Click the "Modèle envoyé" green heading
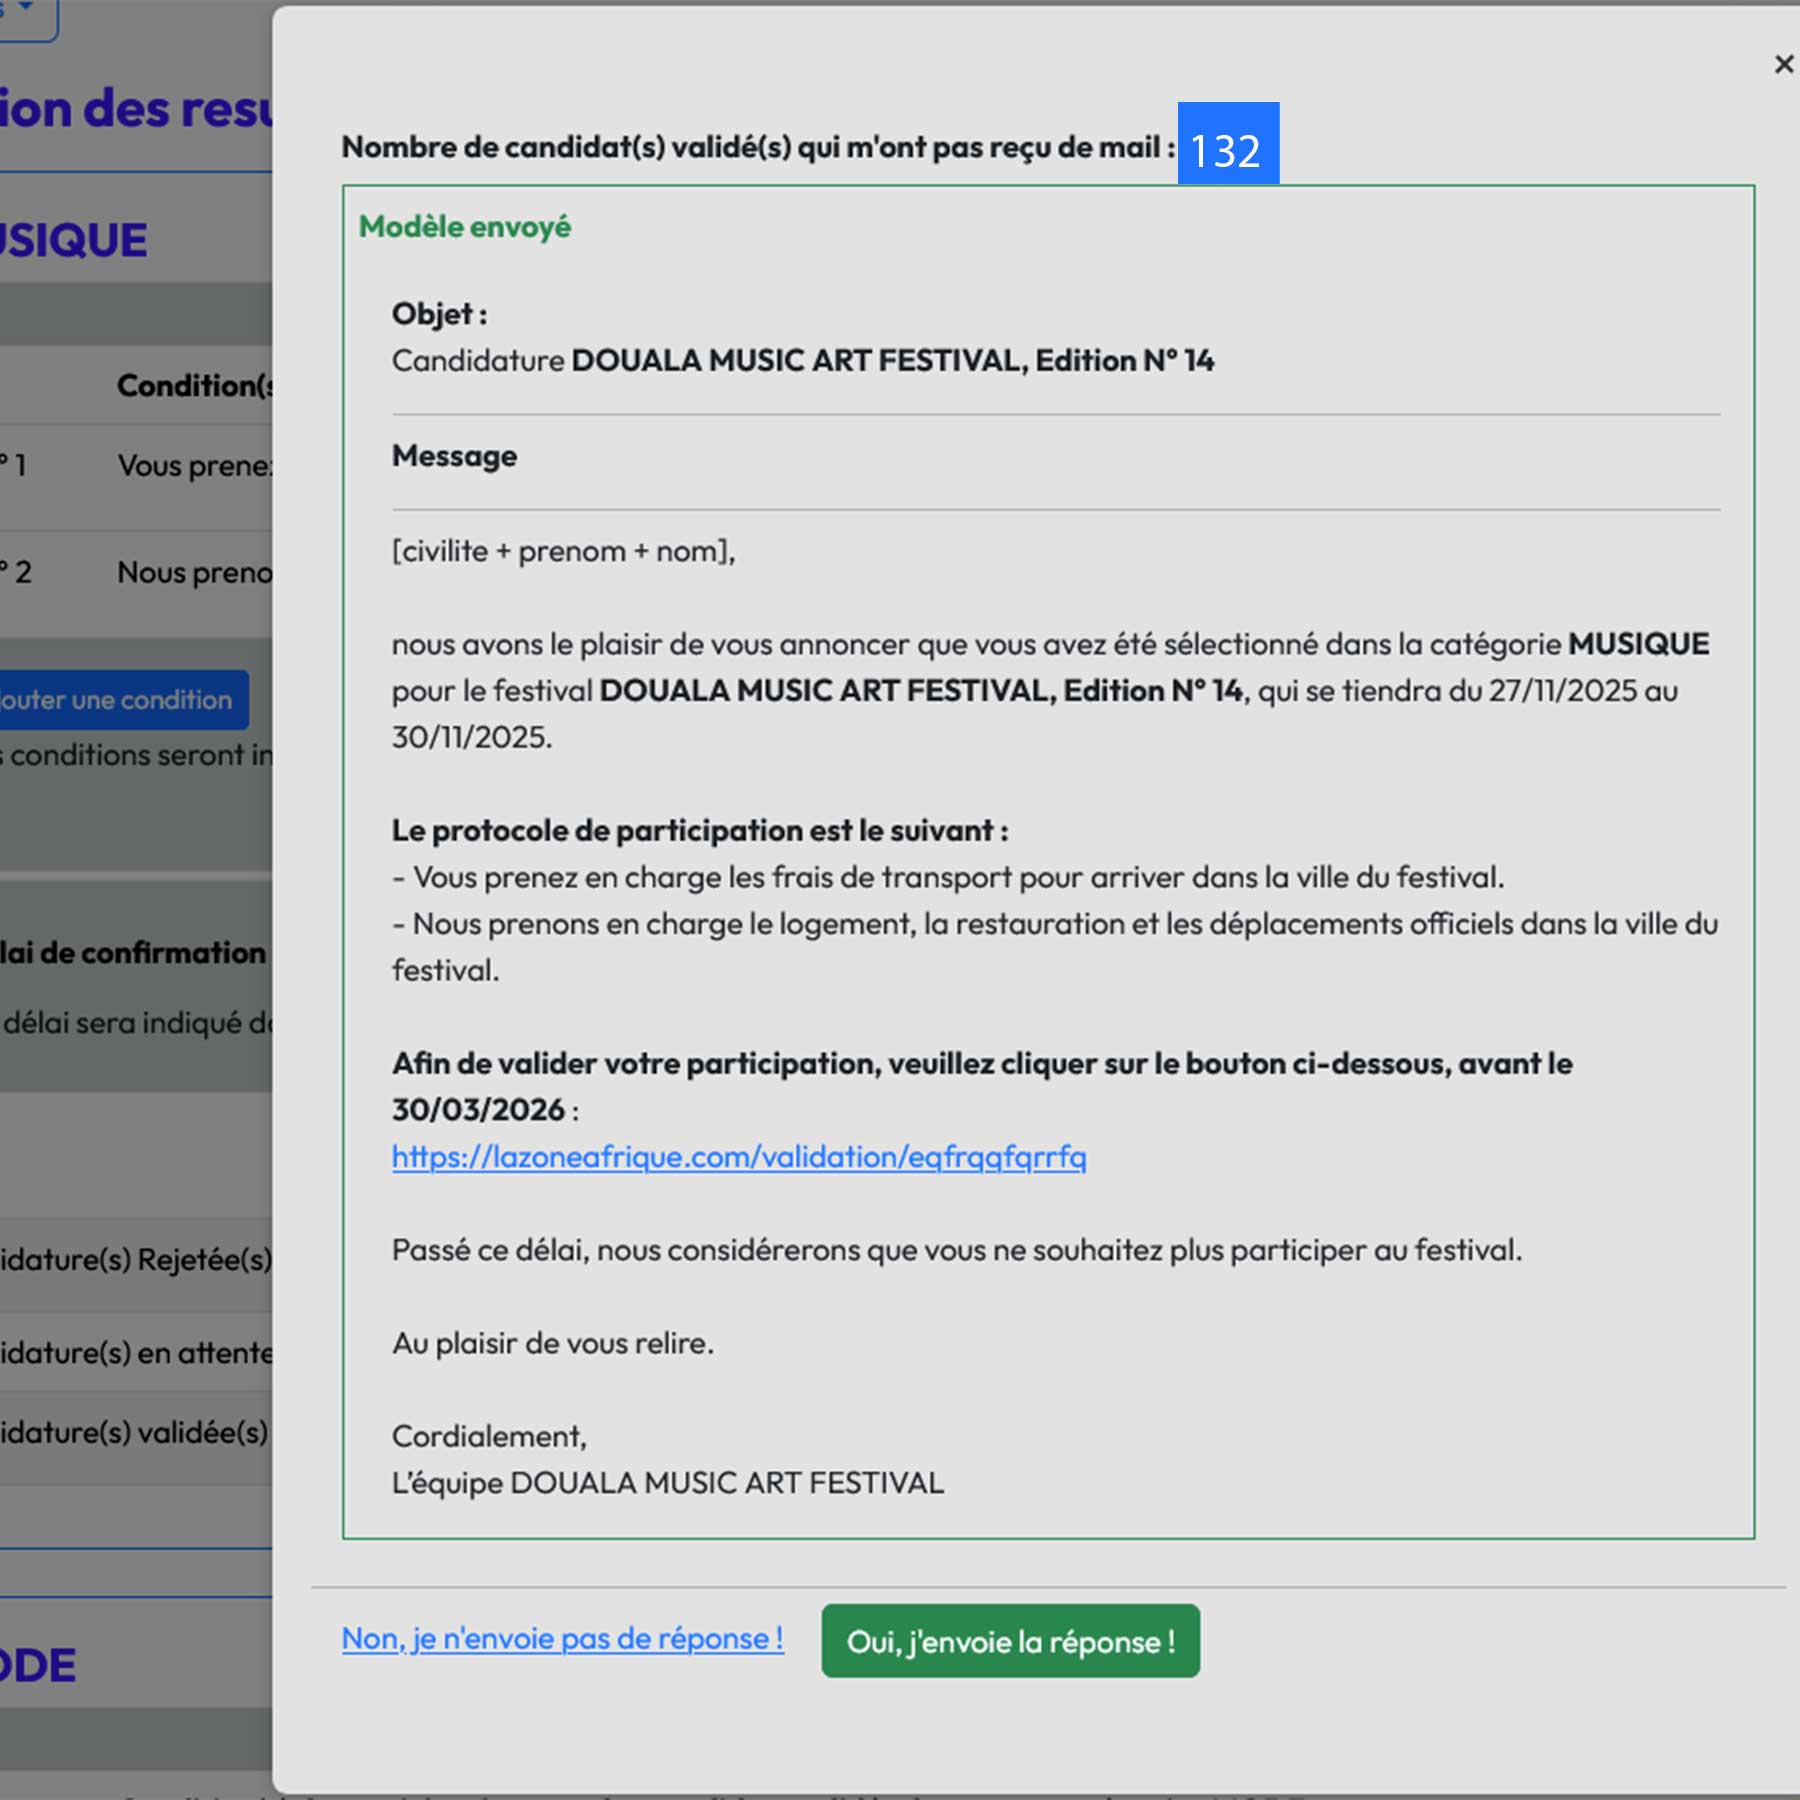This screenshot has width=1800, height=1800. coord(464,227)
